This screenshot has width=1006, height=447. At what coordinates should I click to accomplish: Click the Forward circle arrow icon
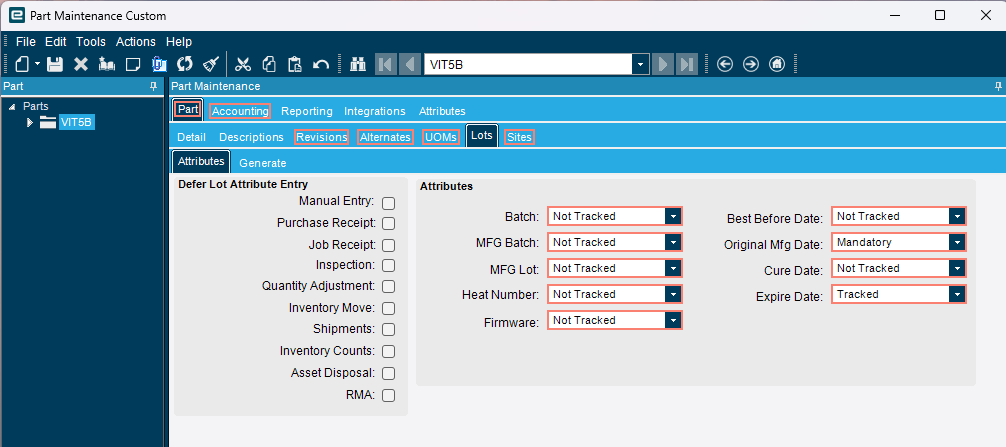pos(751,64)
